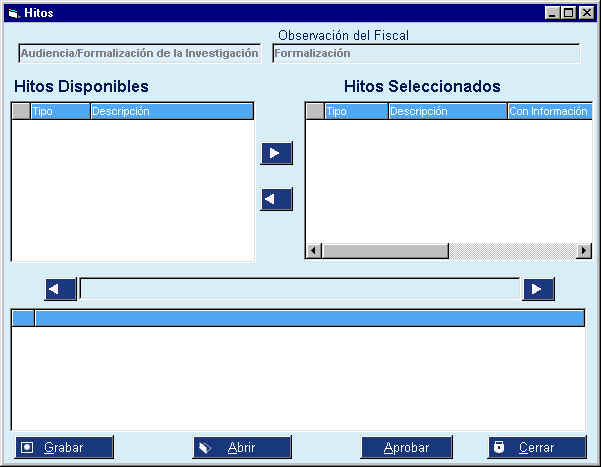Click the Hitos Seleccionados horizontal scrollbar right arrow
Image resolution: width=601 pixels, height=467 pixels.
pos(584,251)
